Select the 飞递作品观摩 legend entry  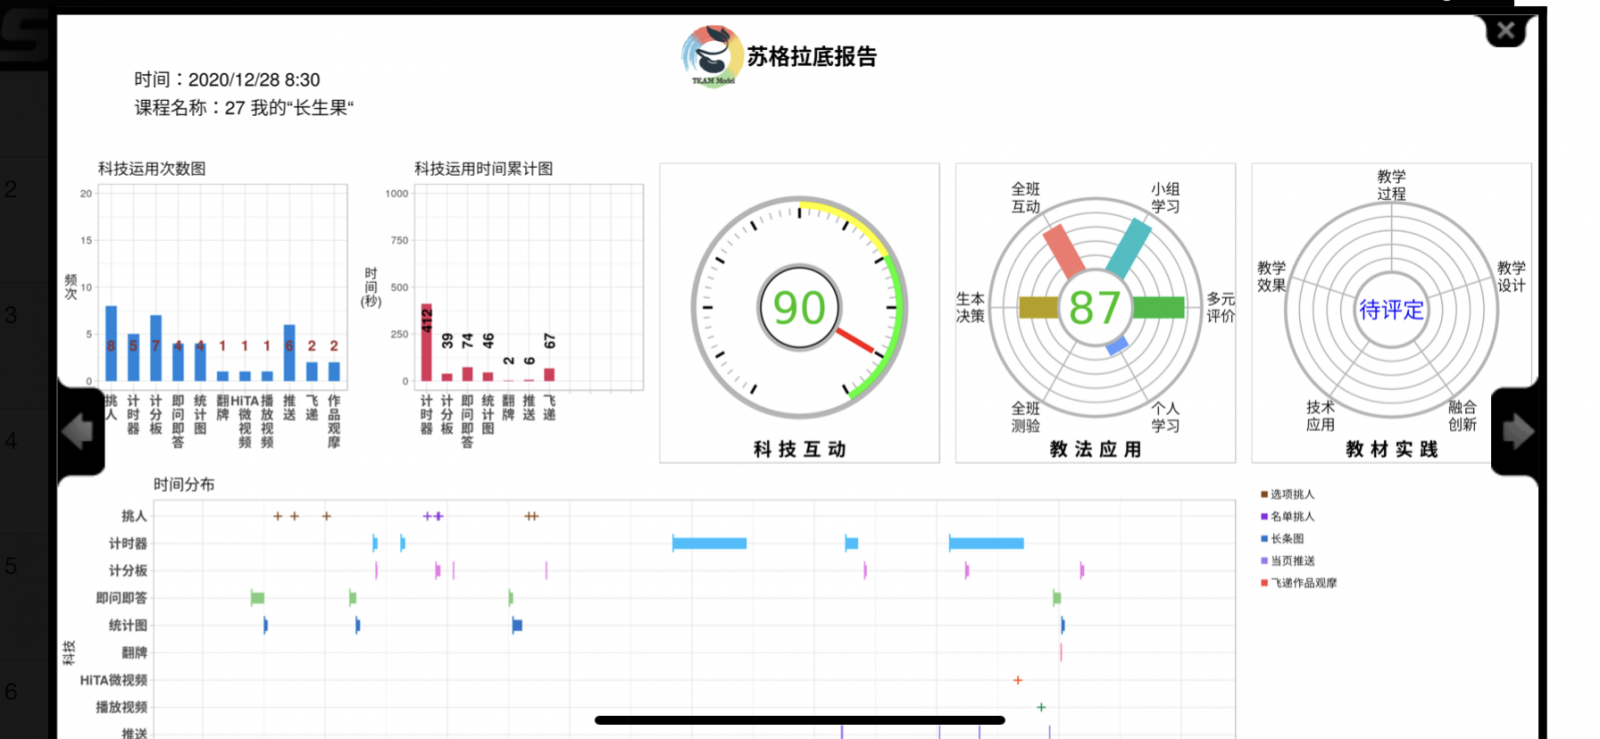point(1303,583)
